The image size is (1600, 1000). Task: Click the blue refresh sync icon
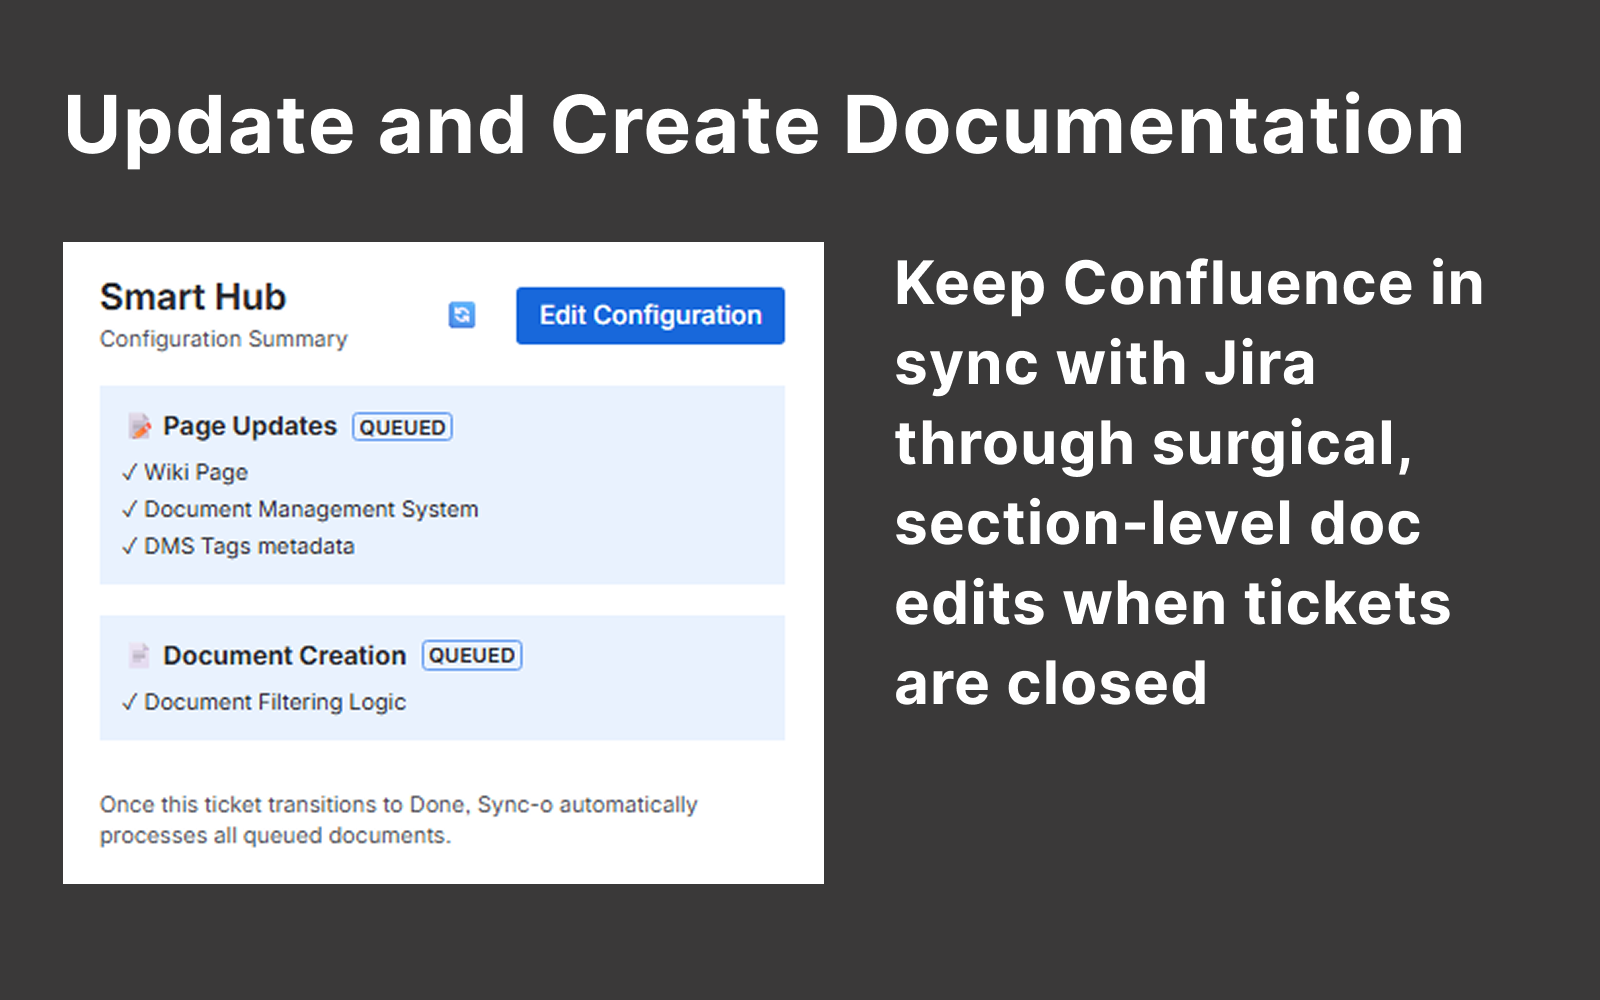click(x=462, y=315)
